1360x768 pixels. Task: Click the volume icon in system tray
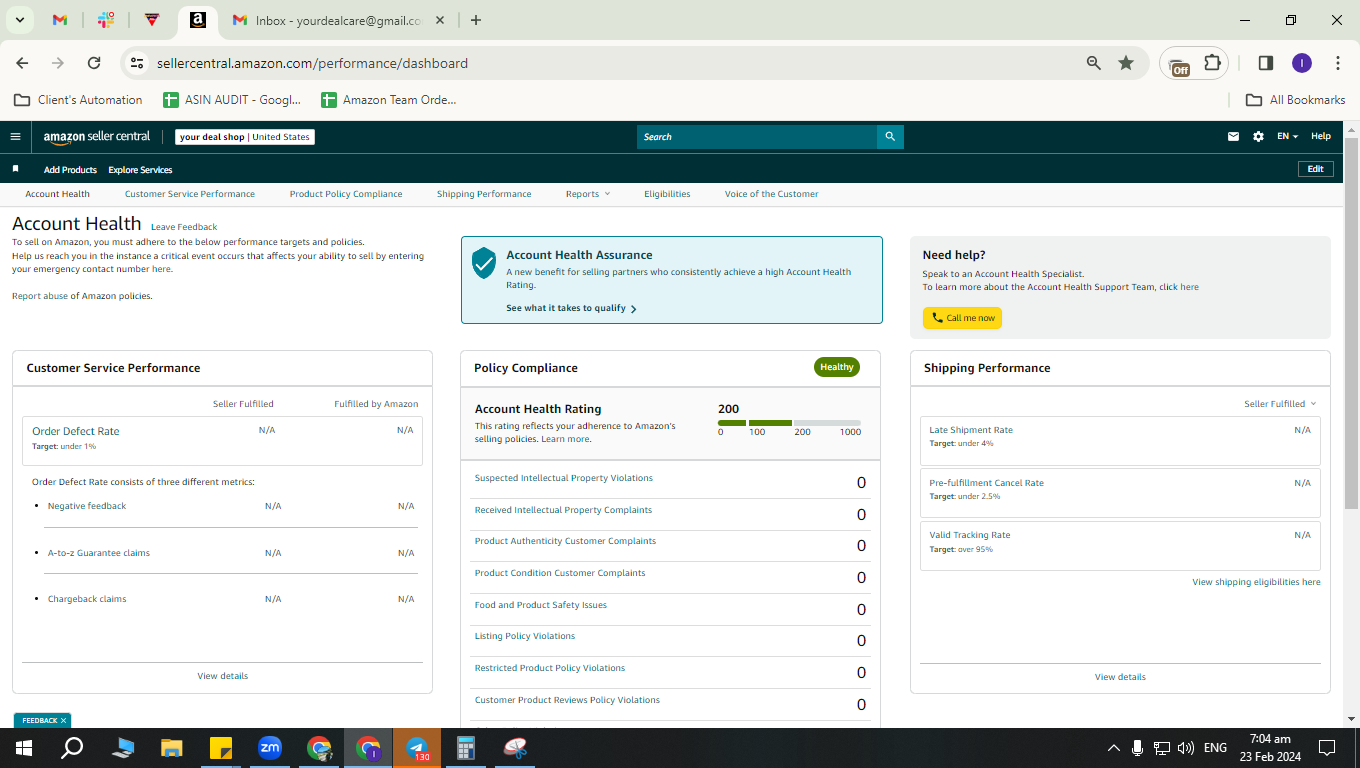click(1186, 748)
